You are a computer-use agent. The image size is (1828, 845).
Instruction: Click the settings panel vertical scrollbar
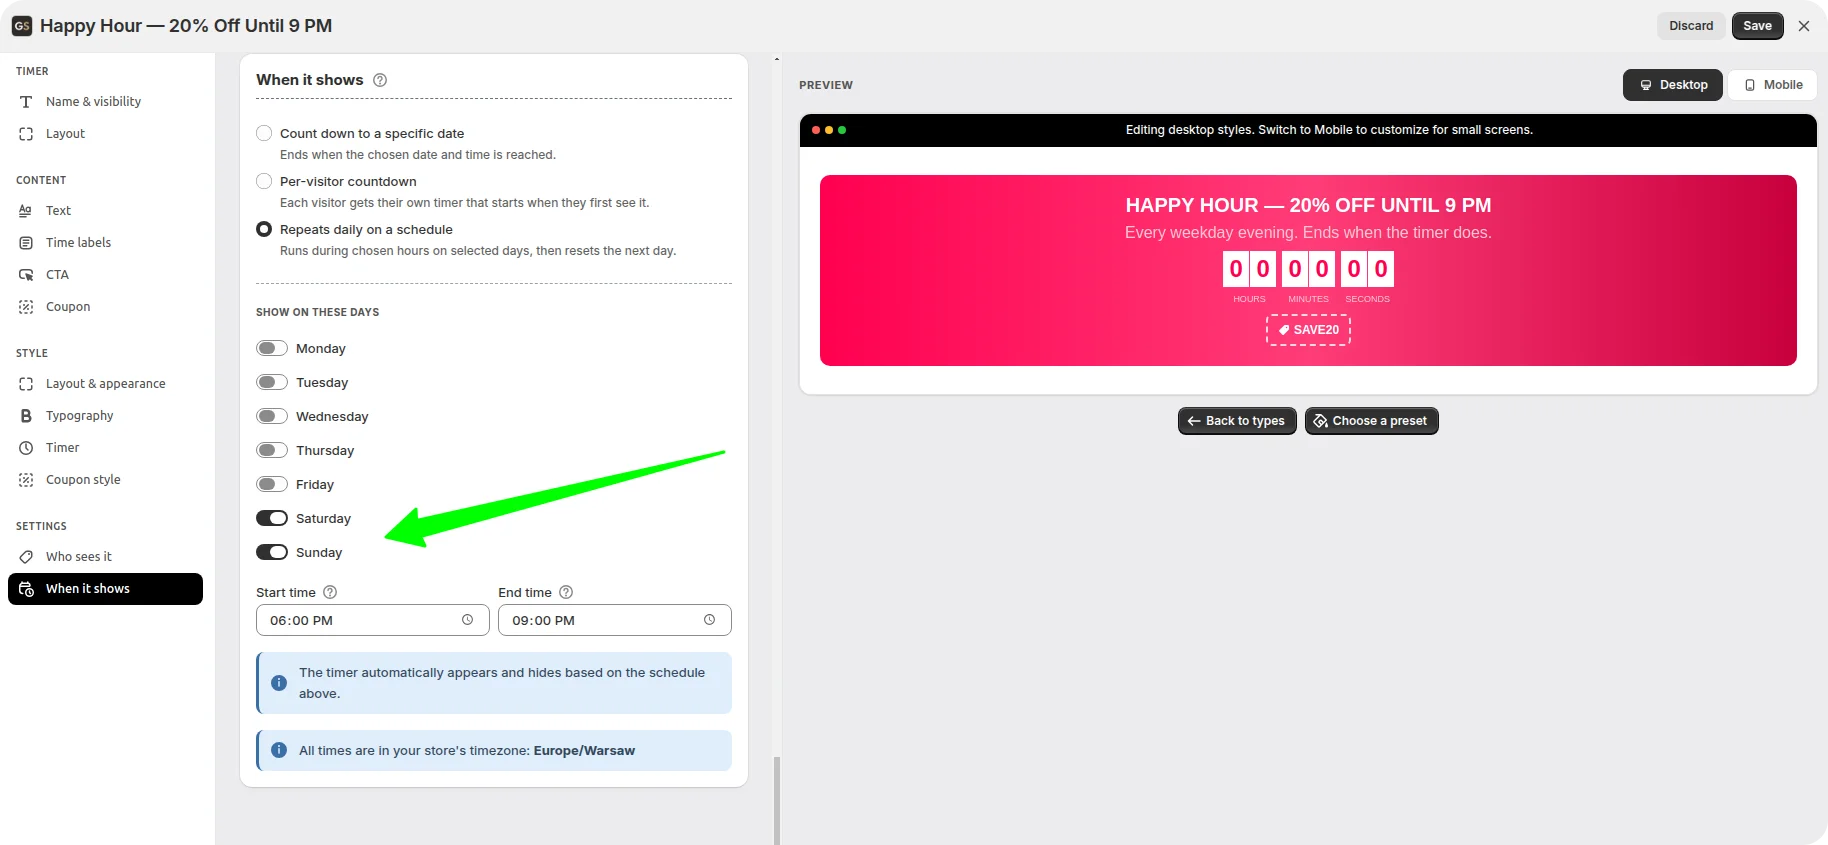point(777,800)
